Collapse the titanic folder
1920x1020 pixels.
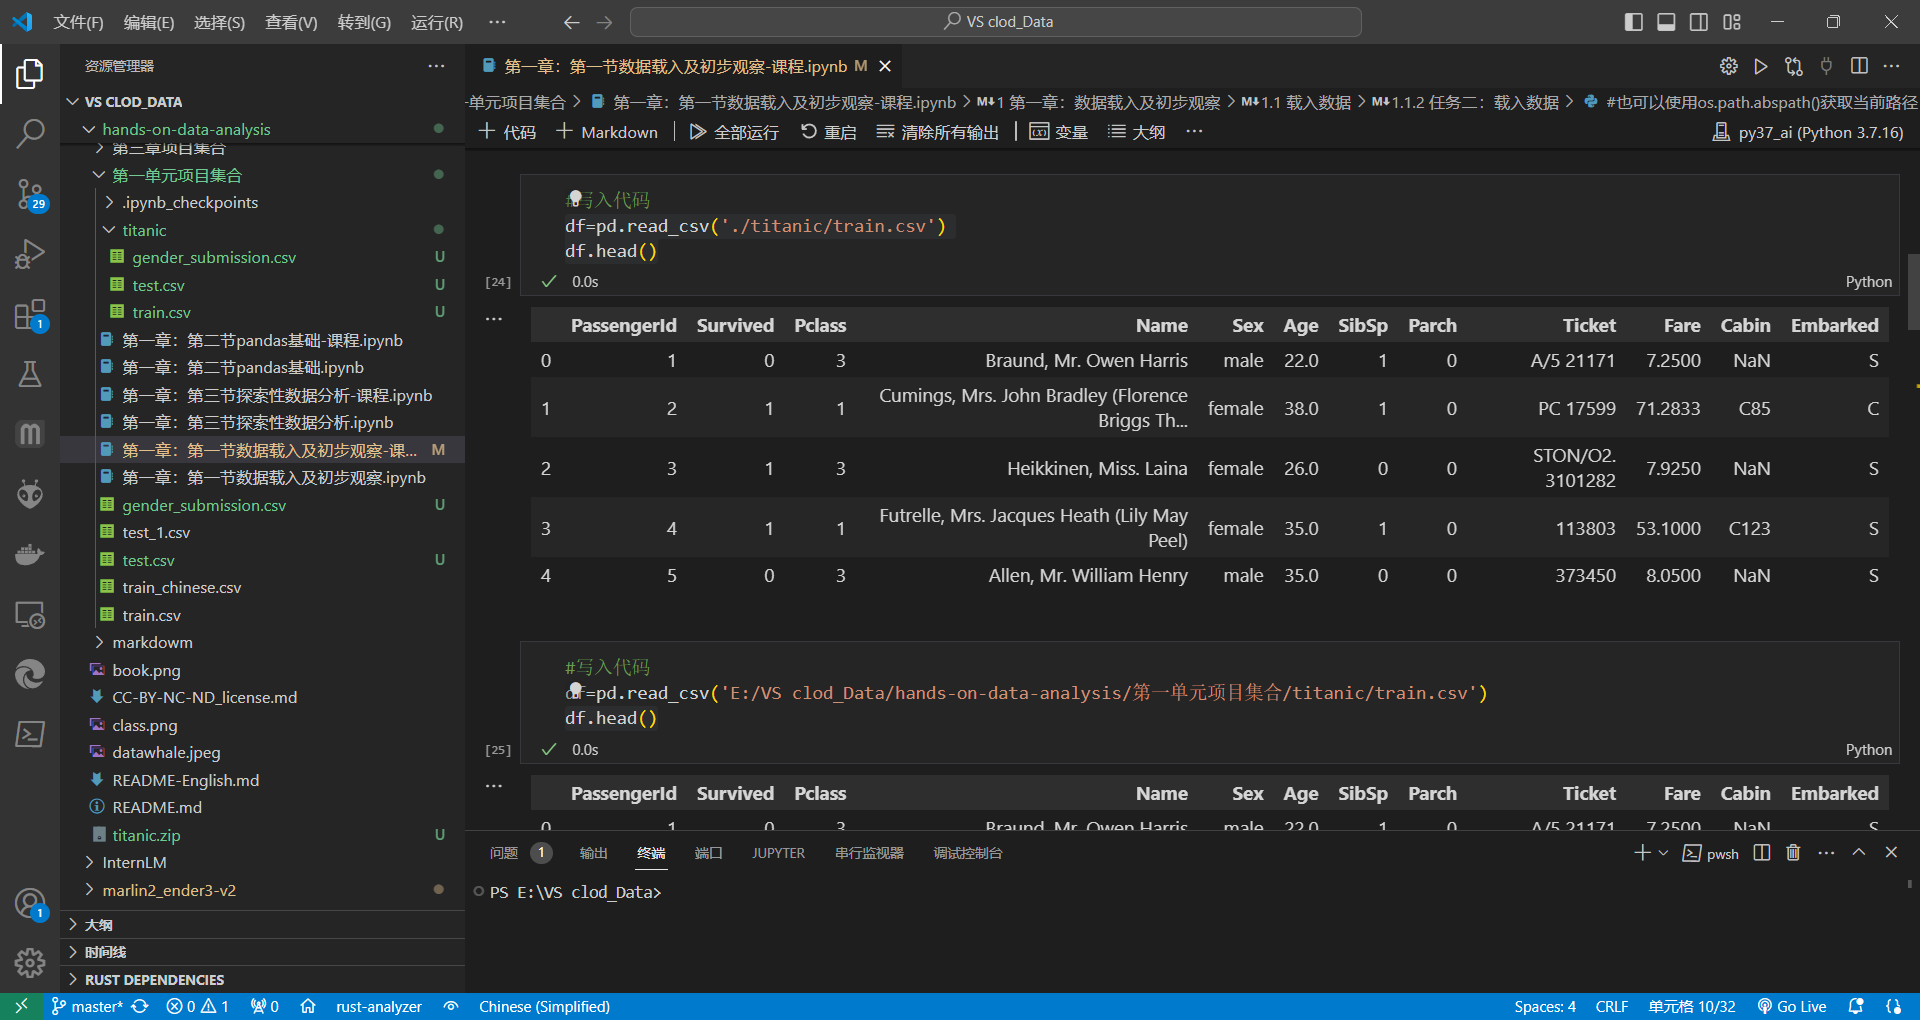point(144,230)
